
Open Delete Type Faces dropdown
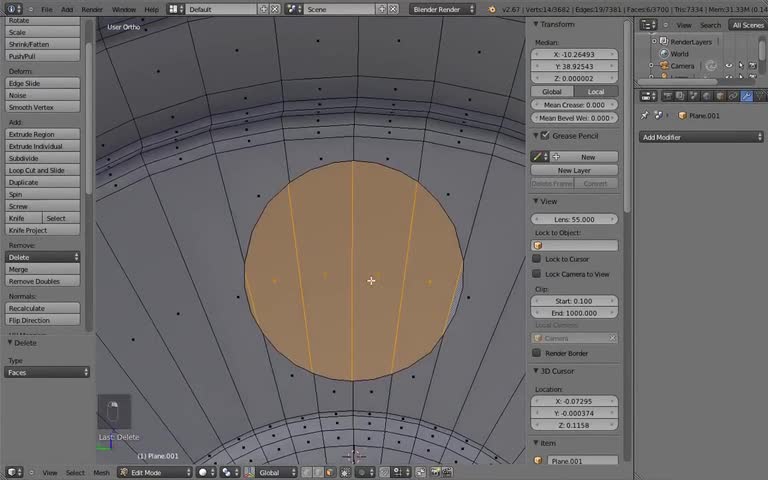47,372
